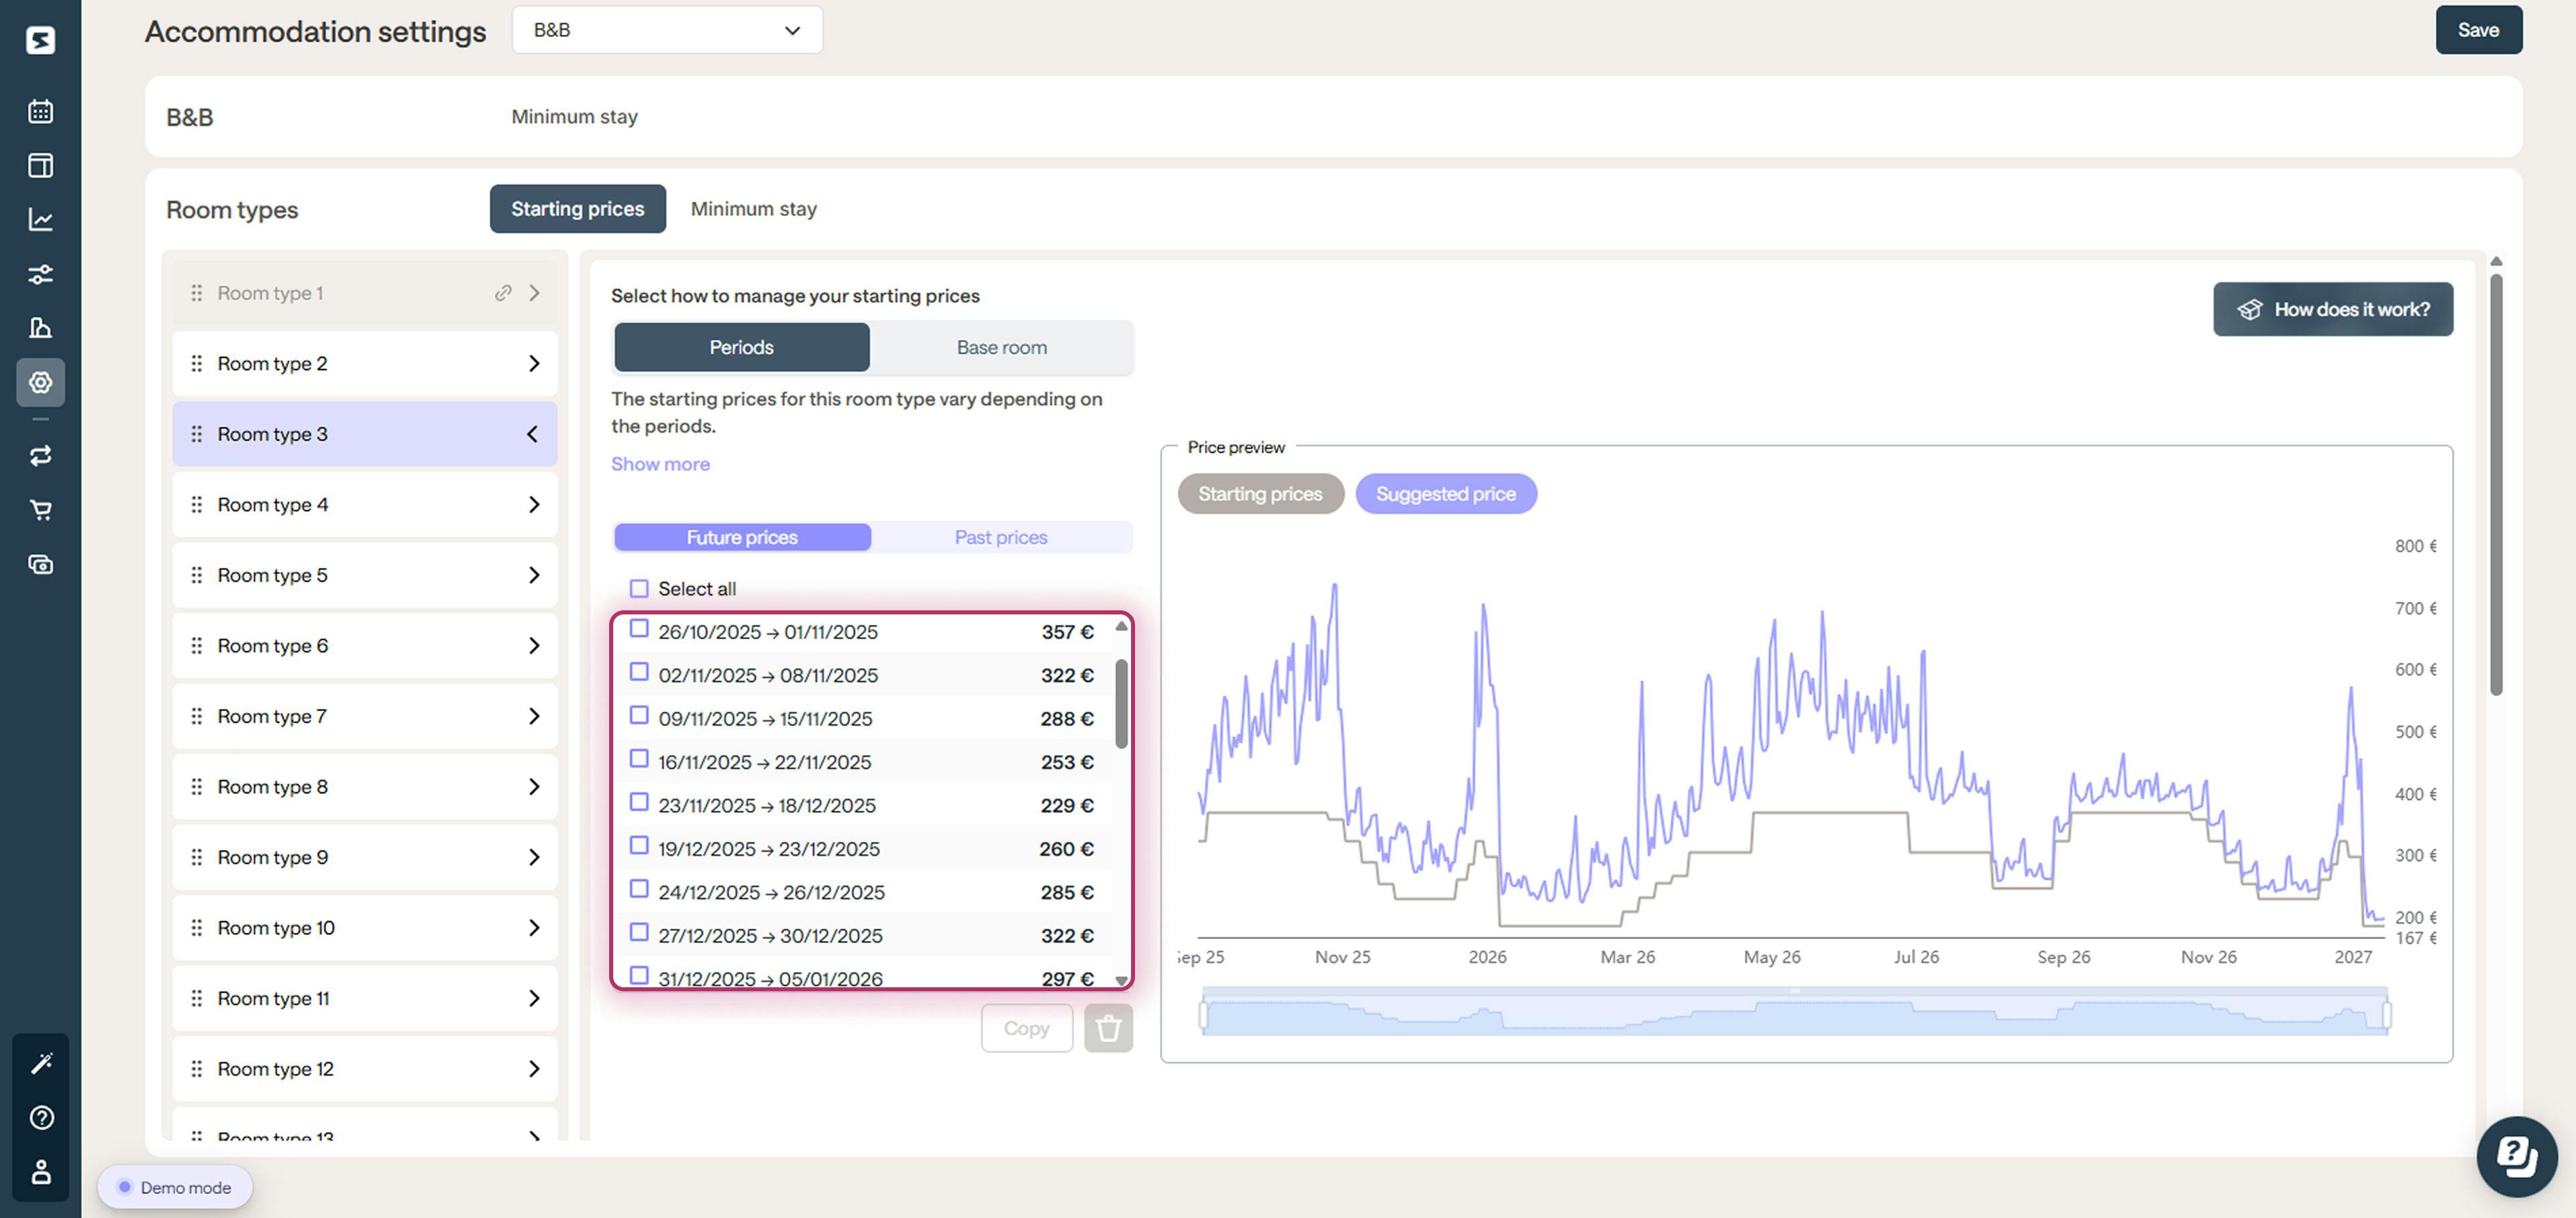The image size is (2576, 1218).
Task: Click the Copy button
Action: pyautogui.click(x=1026, y=1028)
